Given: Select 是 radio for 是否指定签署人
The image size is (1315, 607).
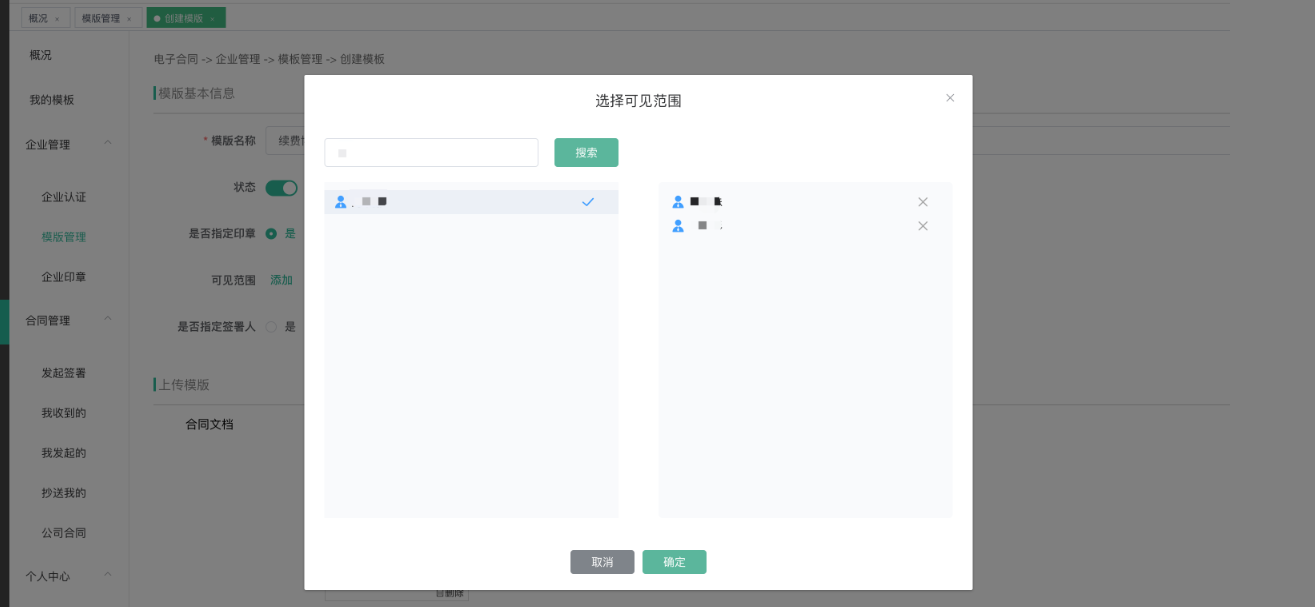Looking at the screenshot, I should pos(271,327).
